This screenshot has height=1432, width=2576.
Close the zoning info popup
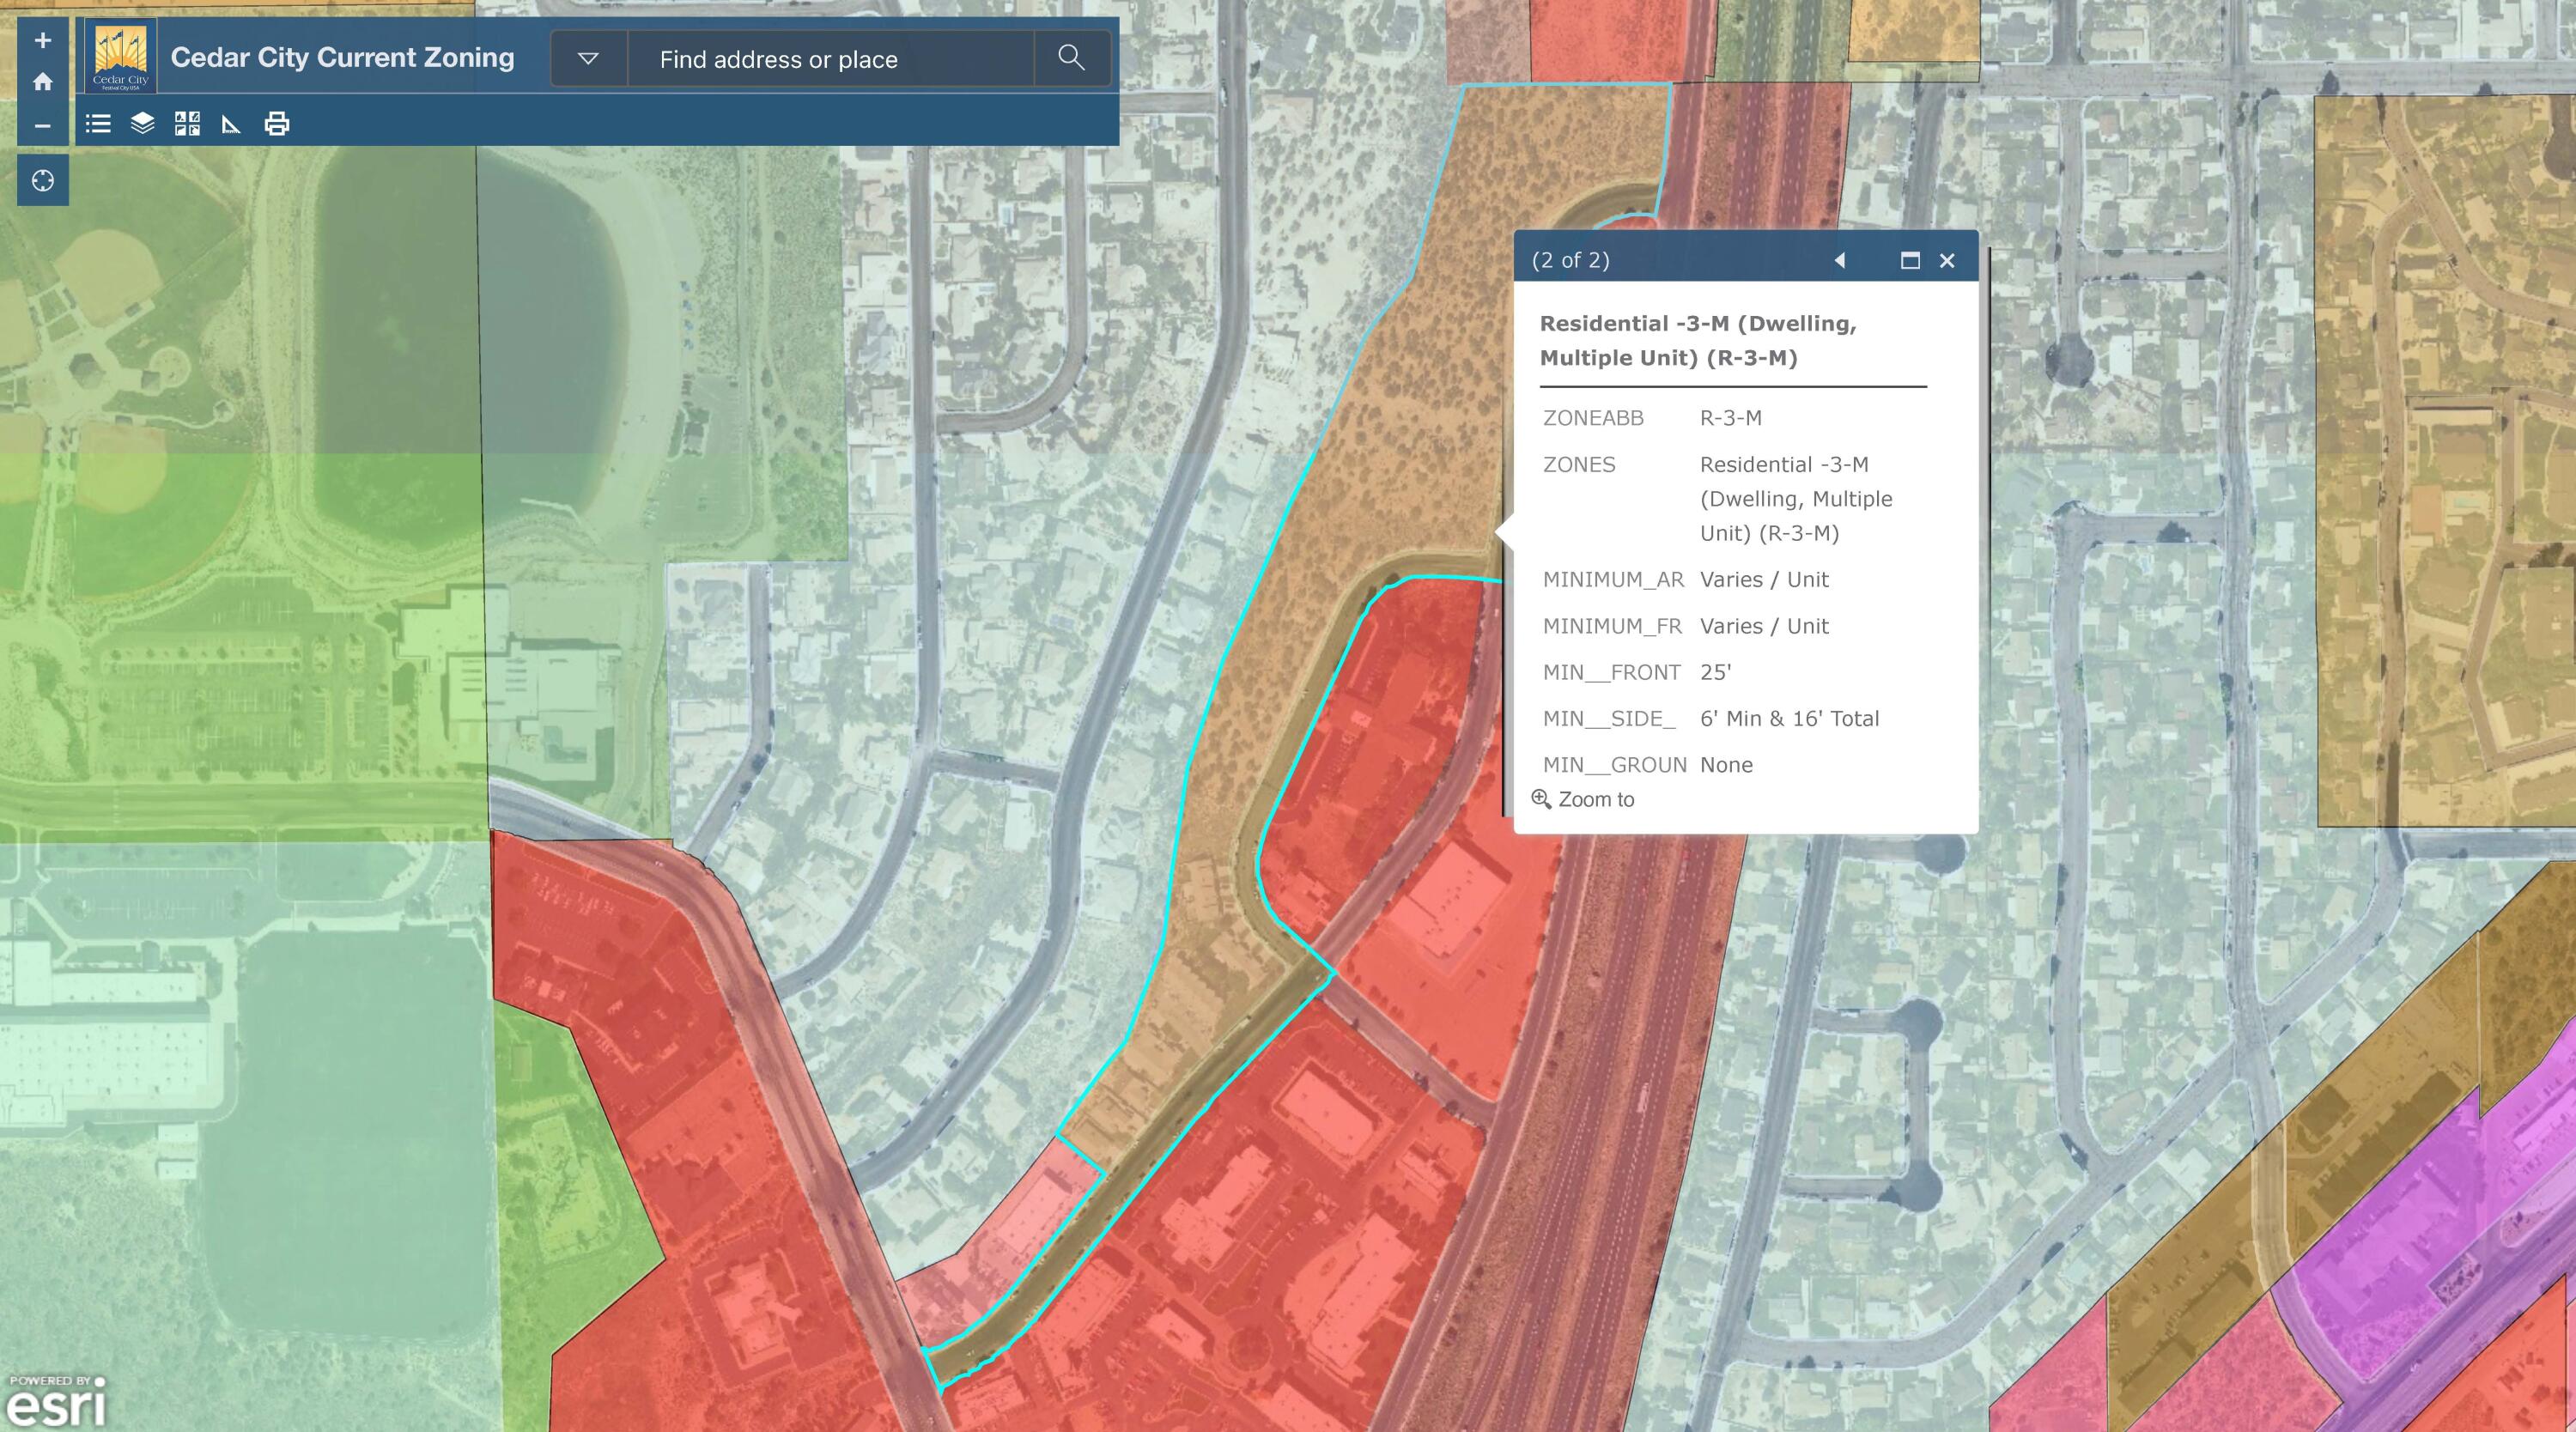point(1947,260)
